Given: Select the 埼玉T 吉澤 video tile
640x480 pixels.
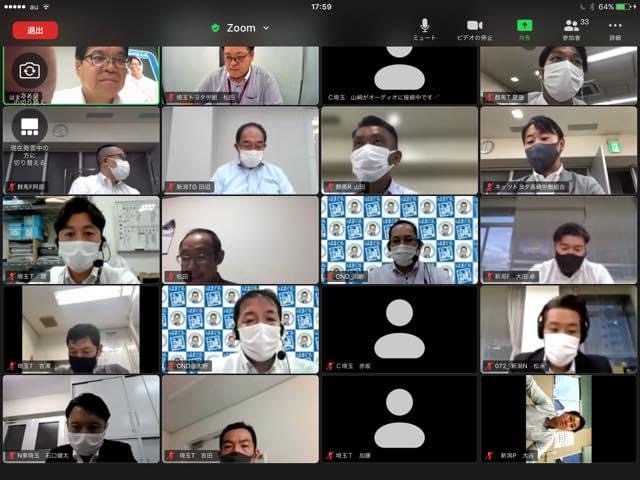Looking at the screenshot, I should tap(81, 329).
